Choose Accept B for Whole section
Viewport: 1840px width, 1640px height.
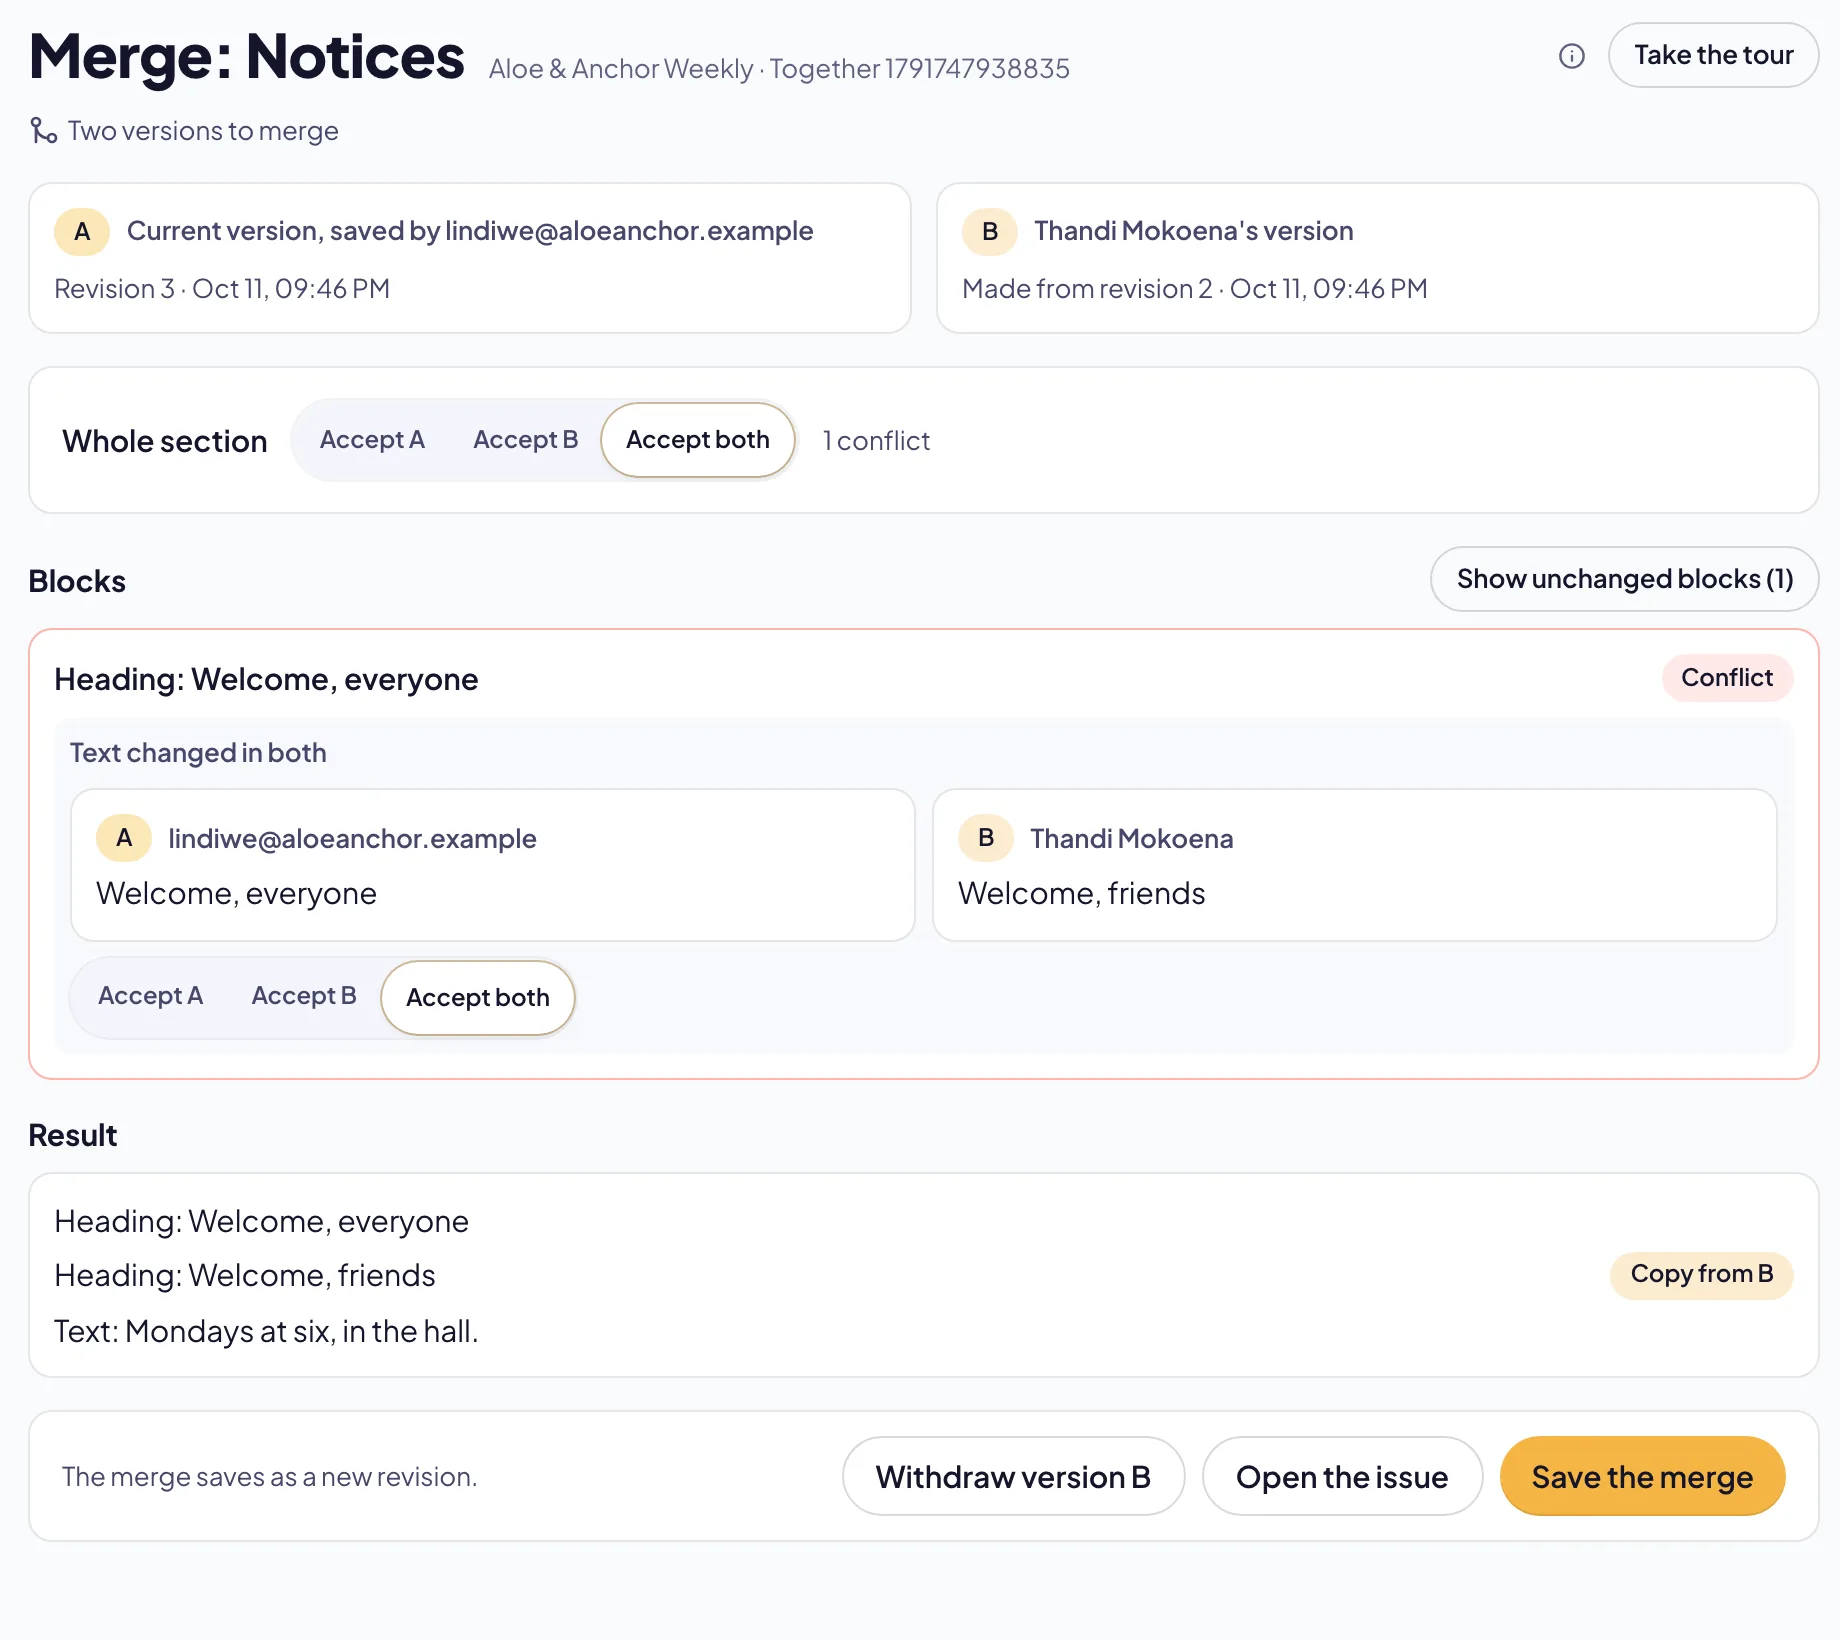pyautogui.click(x=525, y=440)
